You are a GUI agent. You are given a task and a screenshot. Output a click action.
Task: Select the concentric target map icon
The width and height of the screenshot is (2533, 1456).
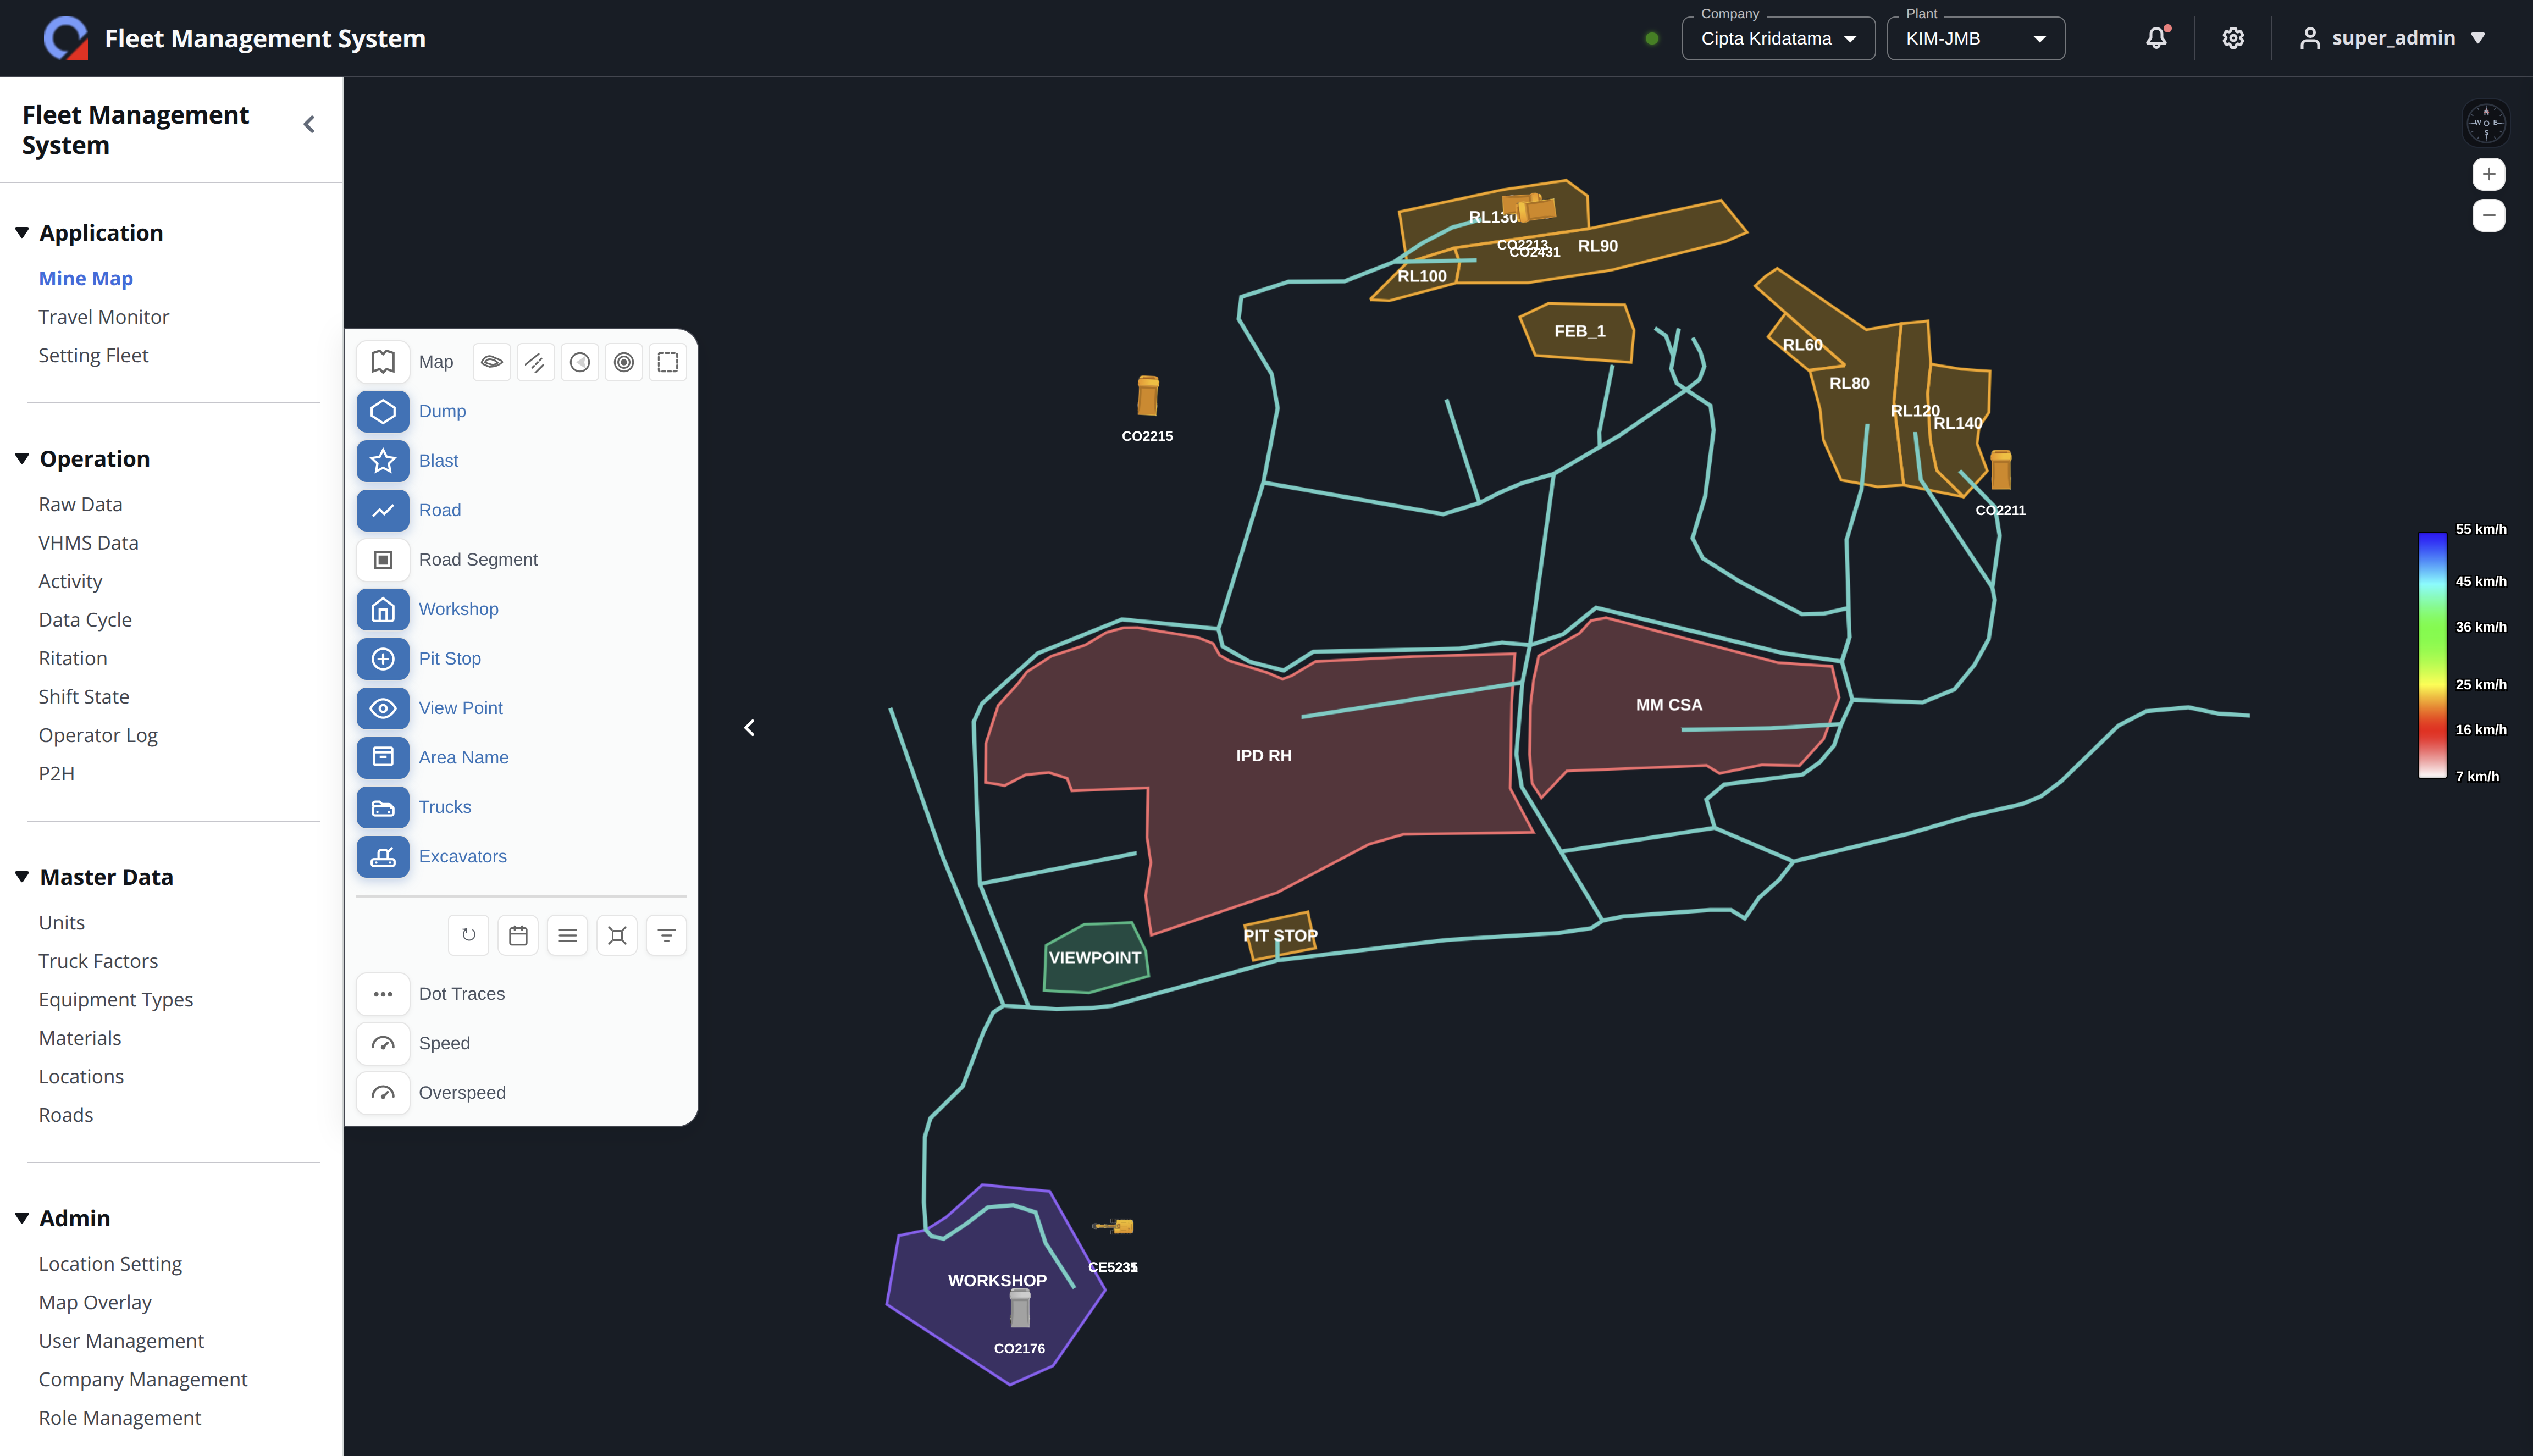point(623,362)
